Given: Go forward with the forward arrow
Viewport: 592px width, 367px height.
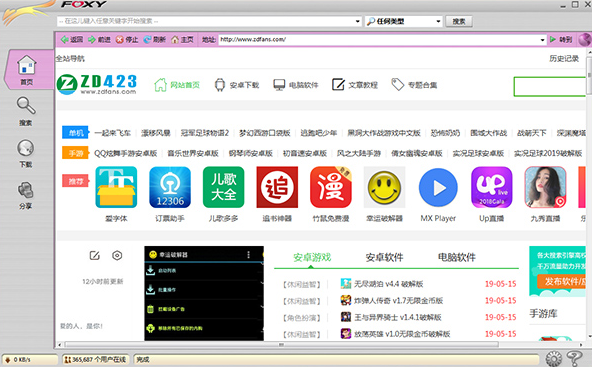Looking at the screenshot, I should pos(99,39).
